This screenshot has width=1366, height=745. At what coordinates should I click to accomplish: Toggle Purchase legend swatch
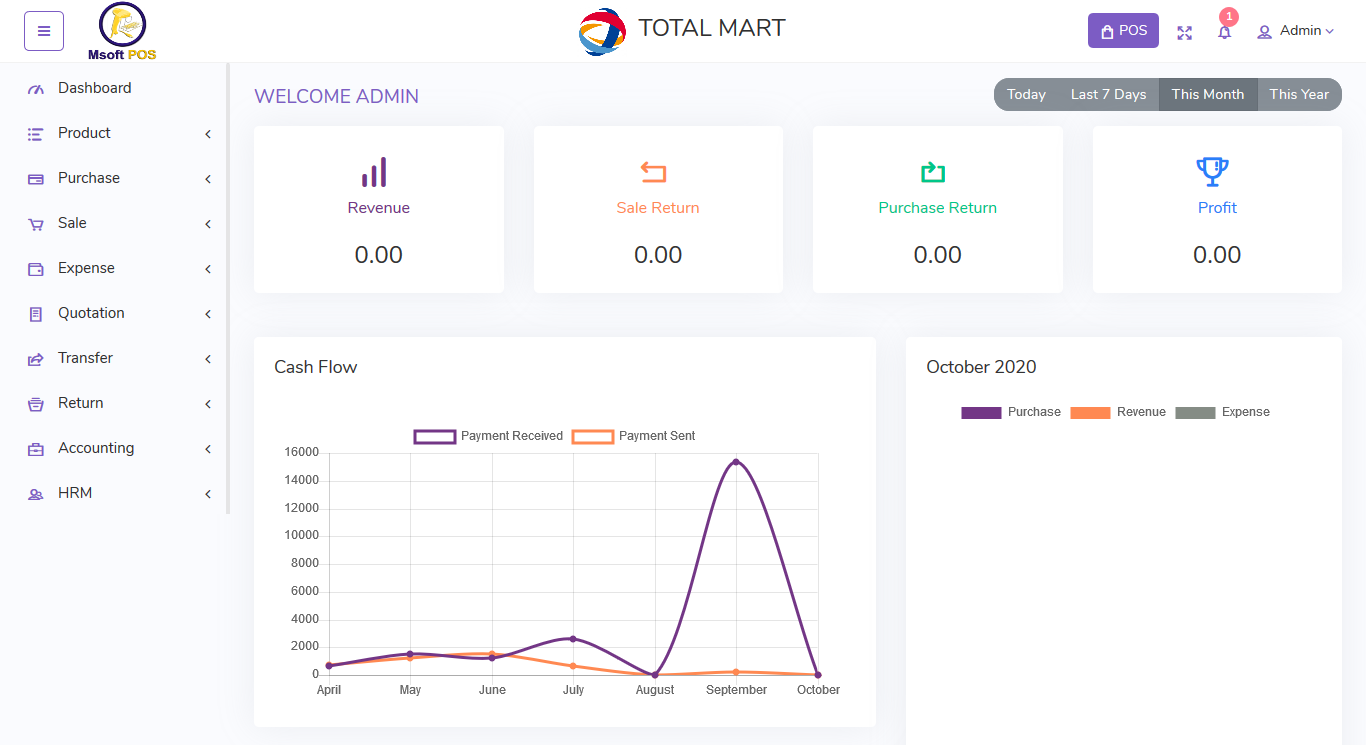pos(981,413)
